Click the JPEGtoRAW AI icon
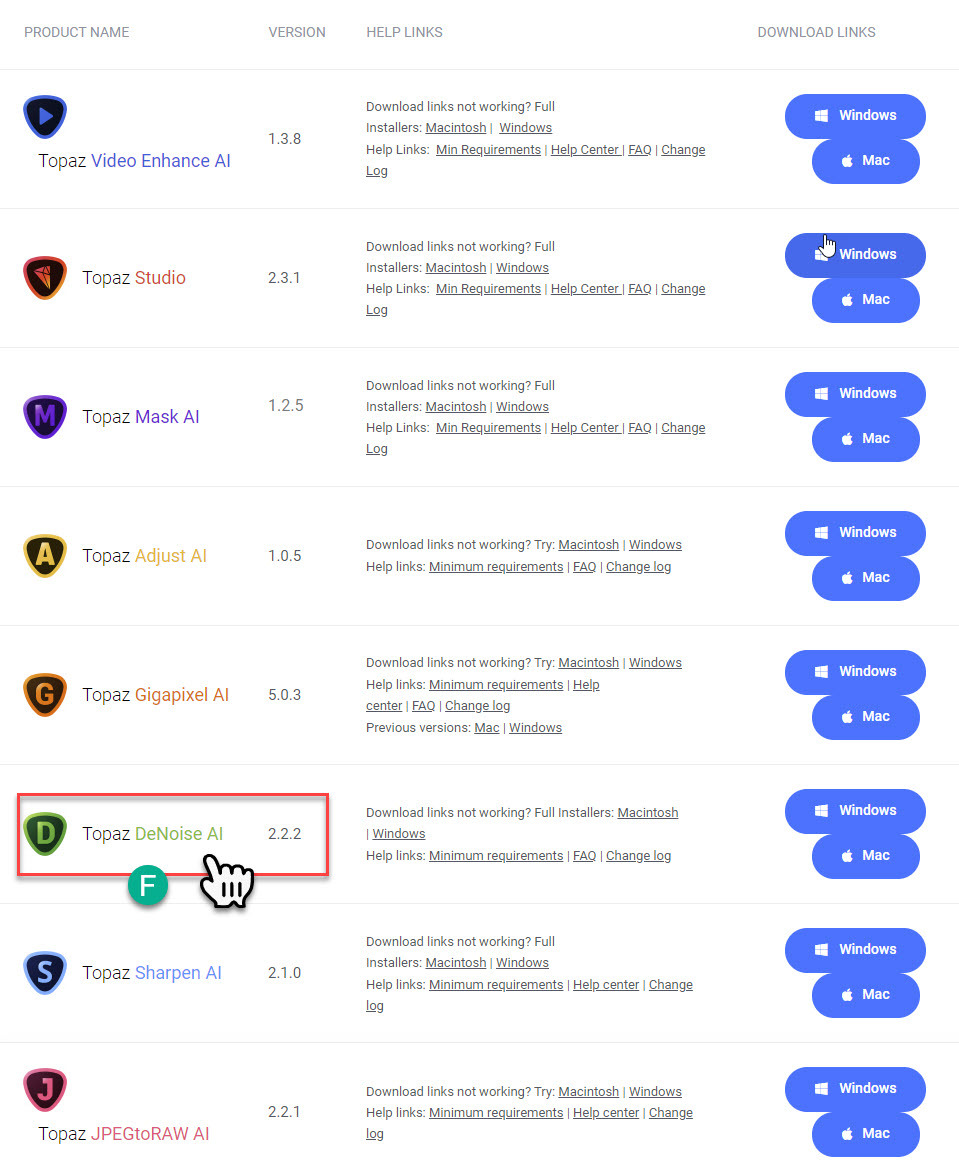The image size is (959, 1172). coord(45,1090)
